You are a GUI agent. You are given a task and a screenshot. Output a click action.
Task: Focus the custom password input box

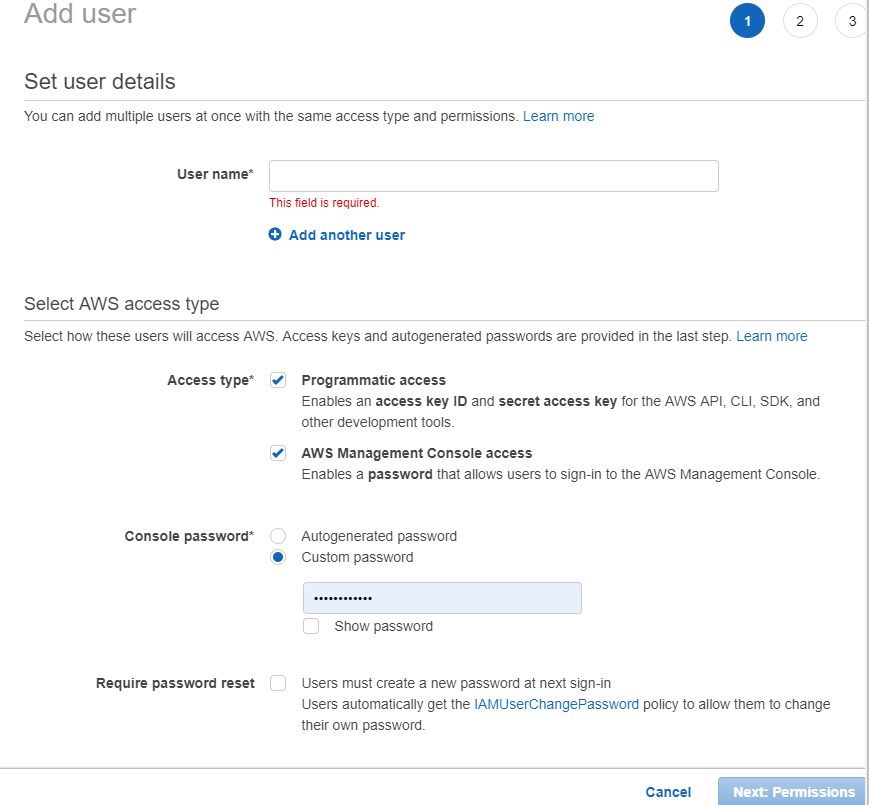tap(442, 598)
